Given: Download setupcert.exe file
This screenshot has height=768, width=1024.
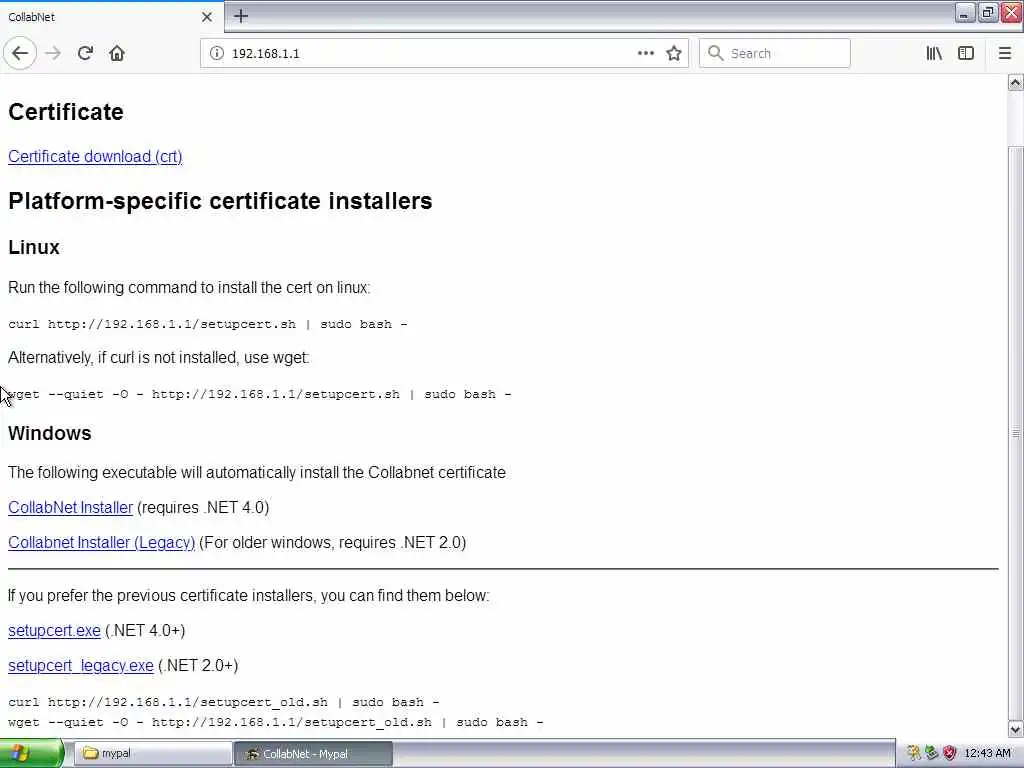Looking at the screenshot, I should click(x=54, y=631).
